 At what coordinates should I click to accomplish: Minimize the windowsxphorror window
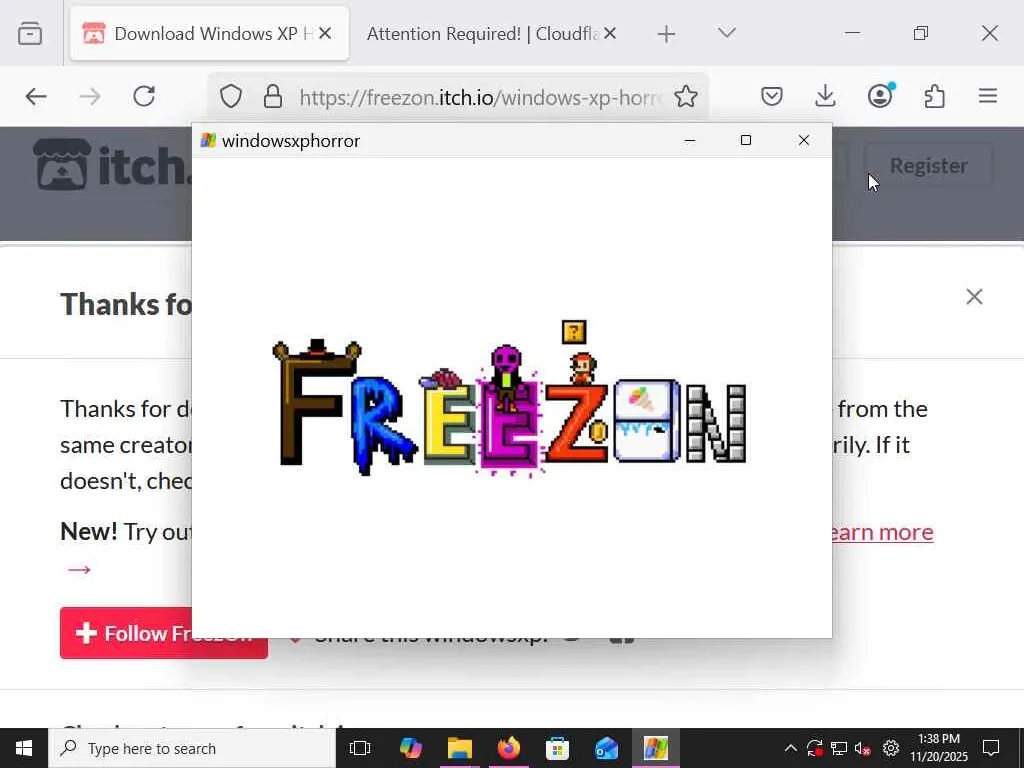[690, 140]
